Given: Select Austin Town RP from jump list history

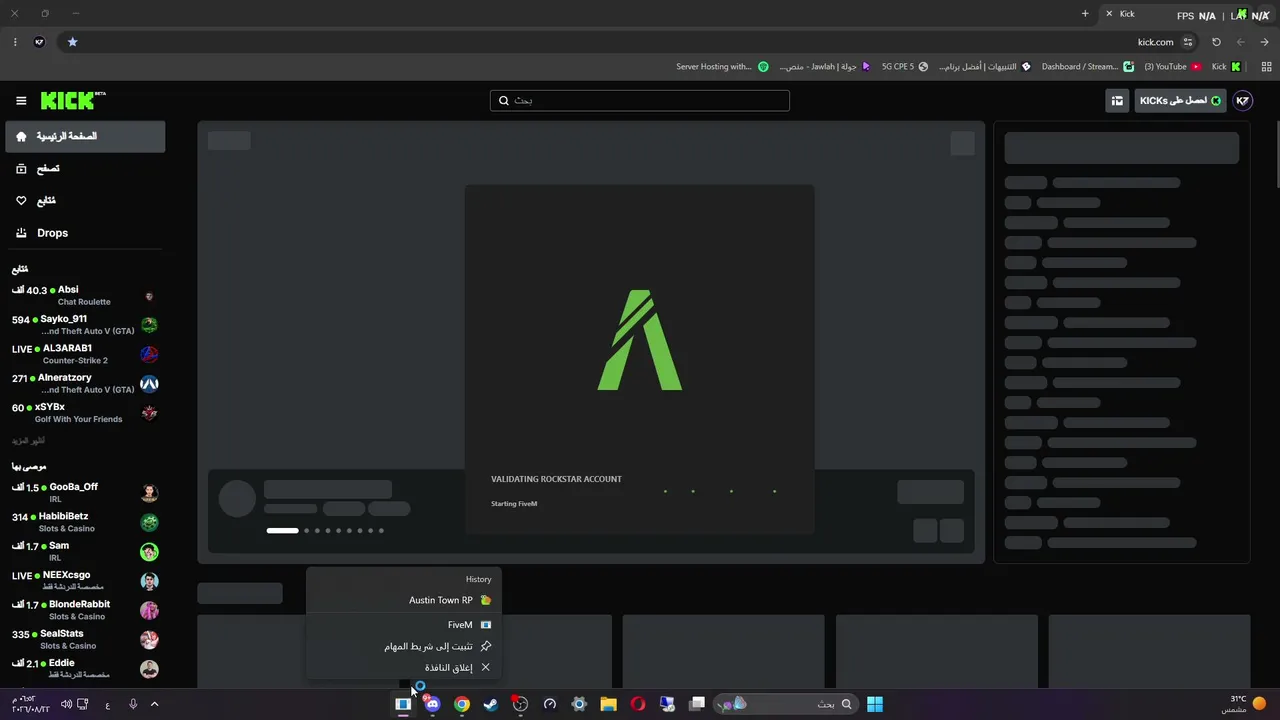Looking at the screenshot, I should pyautogui.click(x=404, y=600).
